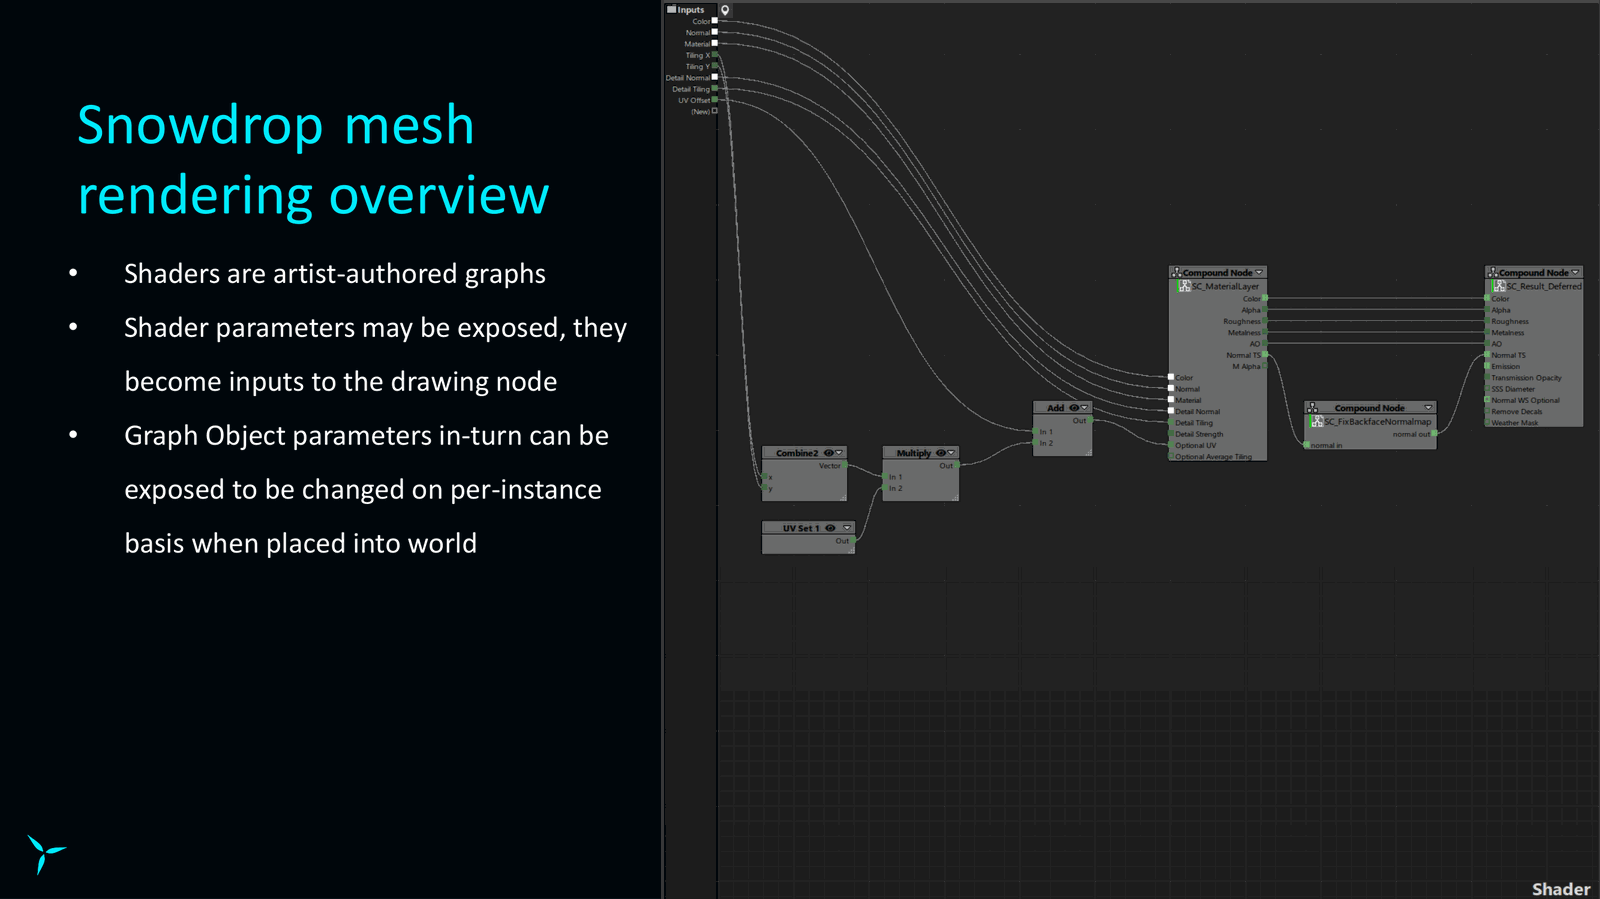This screenshot has width=1600, height=899.
Task: Click the In 1 port of the Multiply node
Action: (884, 477)
